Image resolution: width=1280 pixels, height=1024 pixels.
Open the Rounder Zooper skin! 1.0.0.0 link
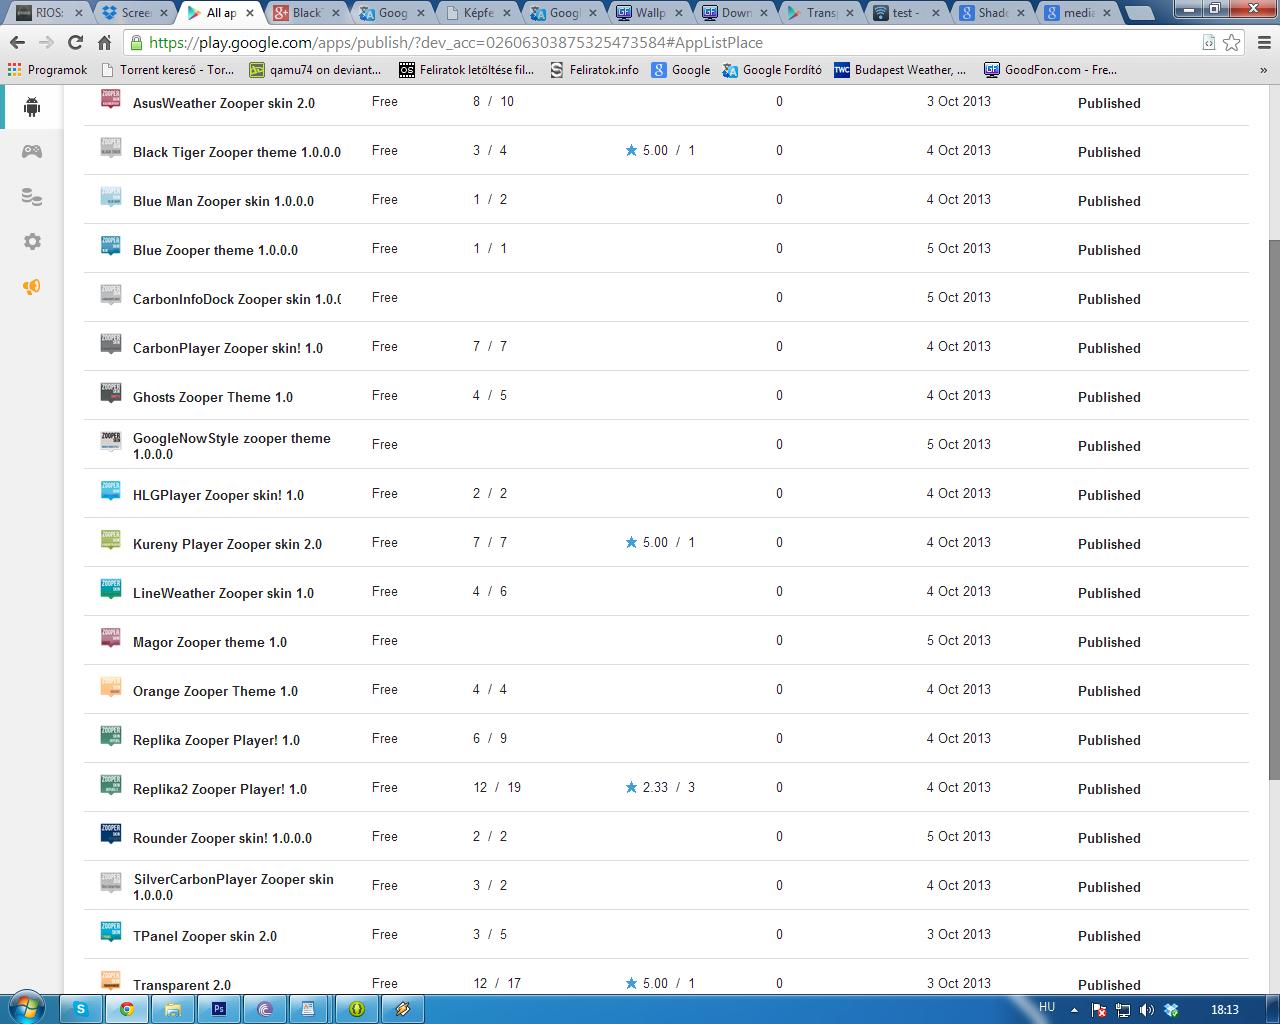click(222, 838)
